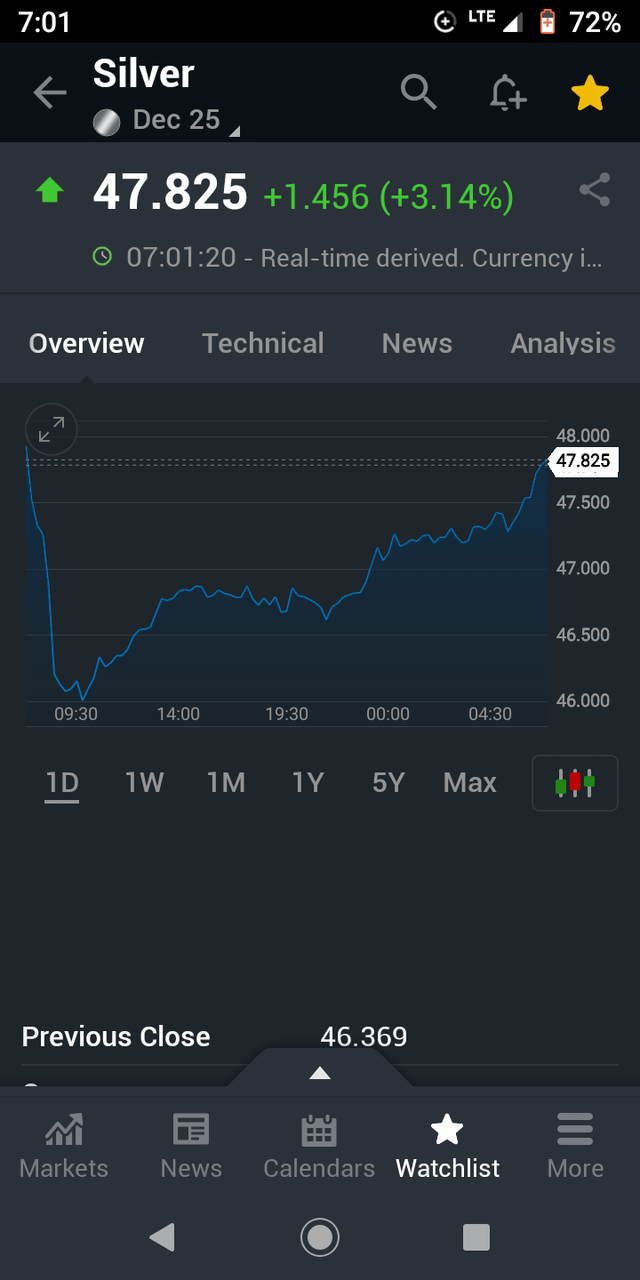Switch chart to candlestick view
Image resolution: width=640 pixels, height=1280 pixels.
[x=574, y=783]
